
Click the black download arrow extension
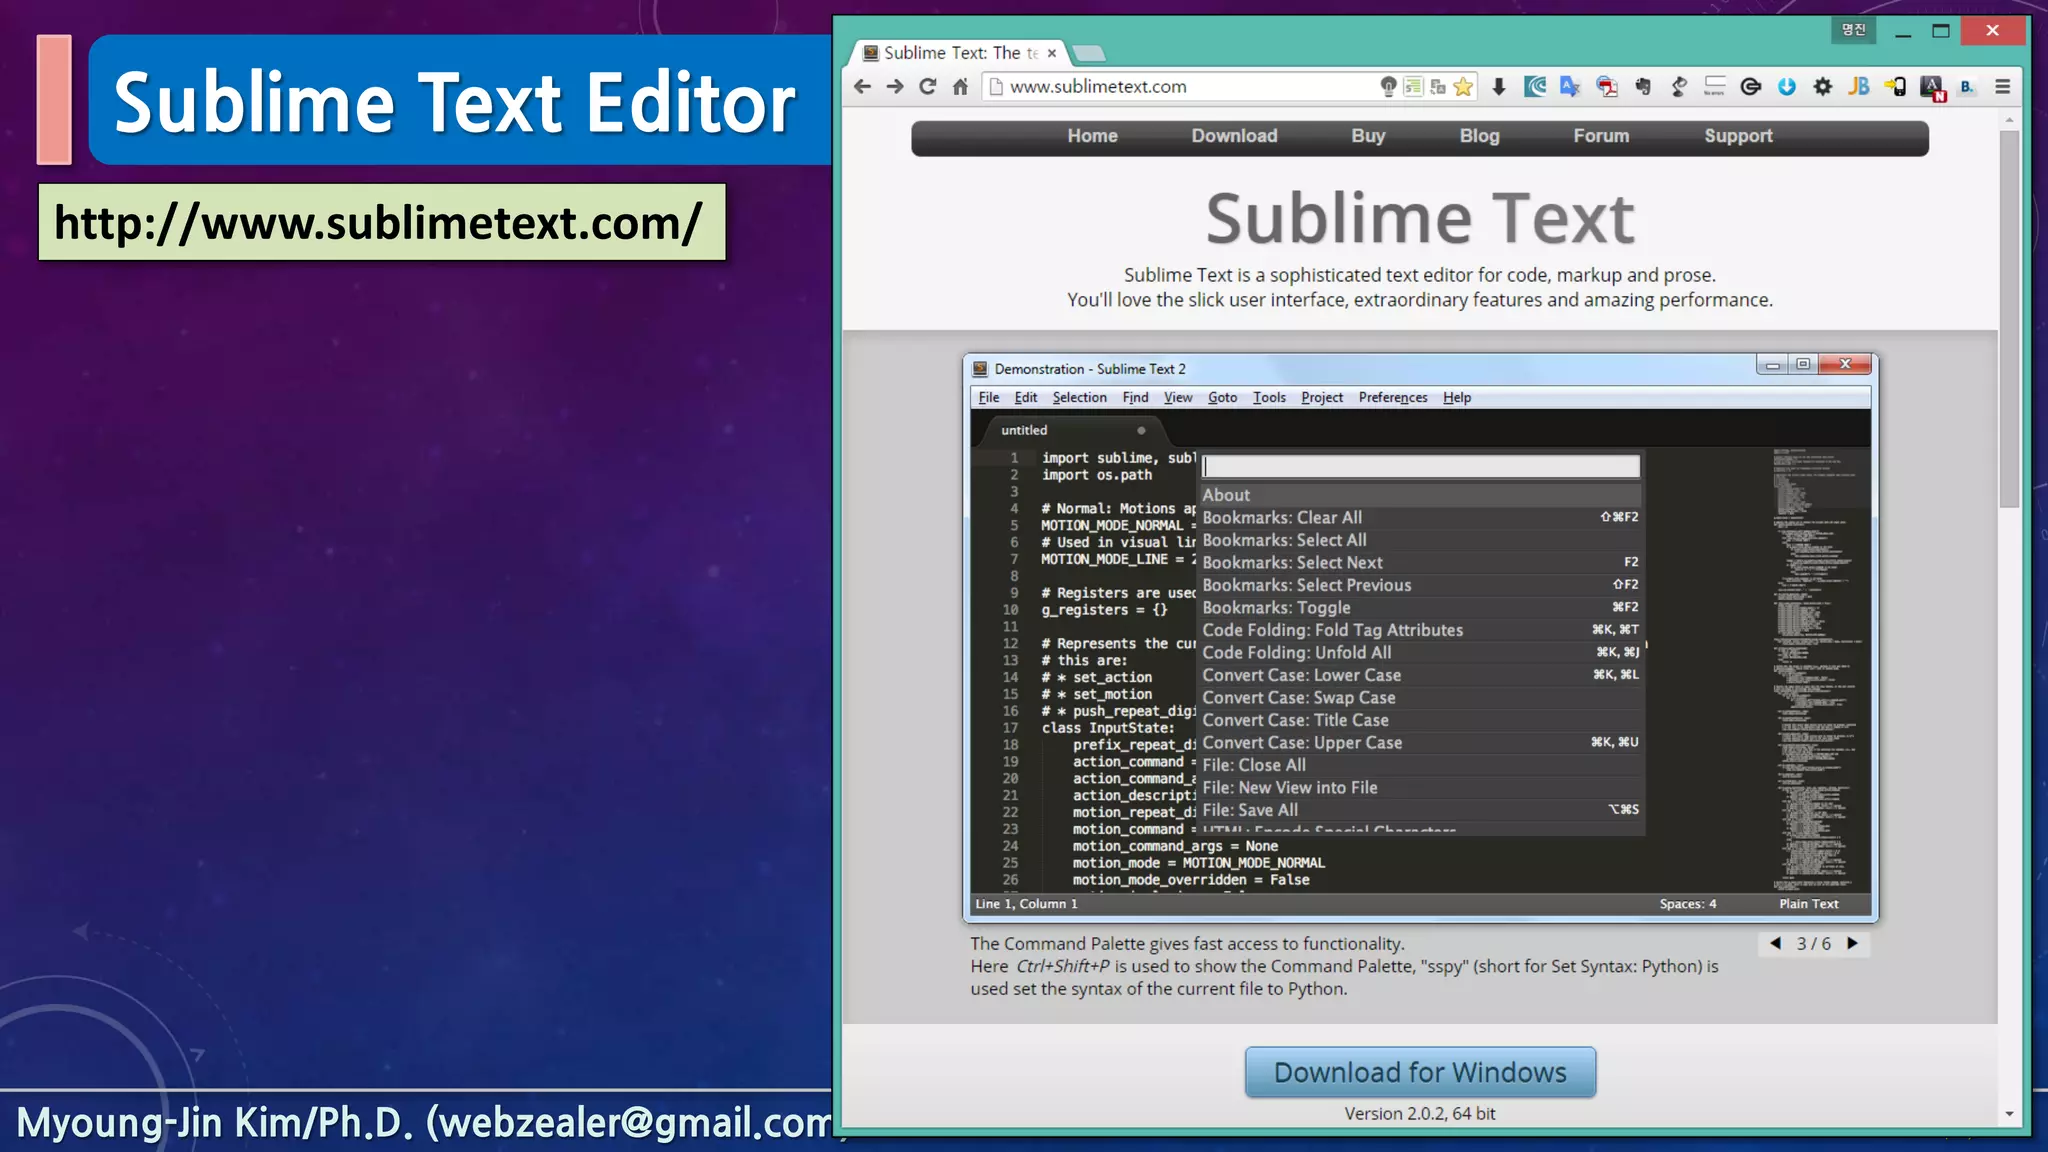(x=1498, y=87)
